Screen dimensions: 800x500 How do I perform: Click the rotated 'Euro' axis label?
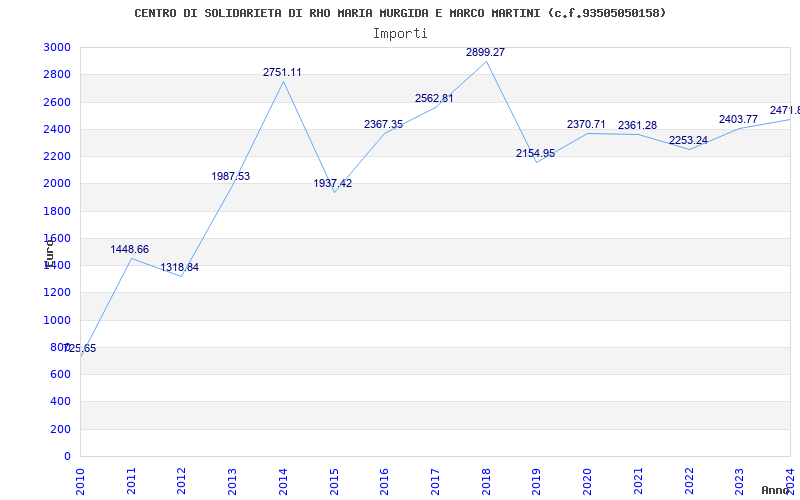(x=49, y=253)
